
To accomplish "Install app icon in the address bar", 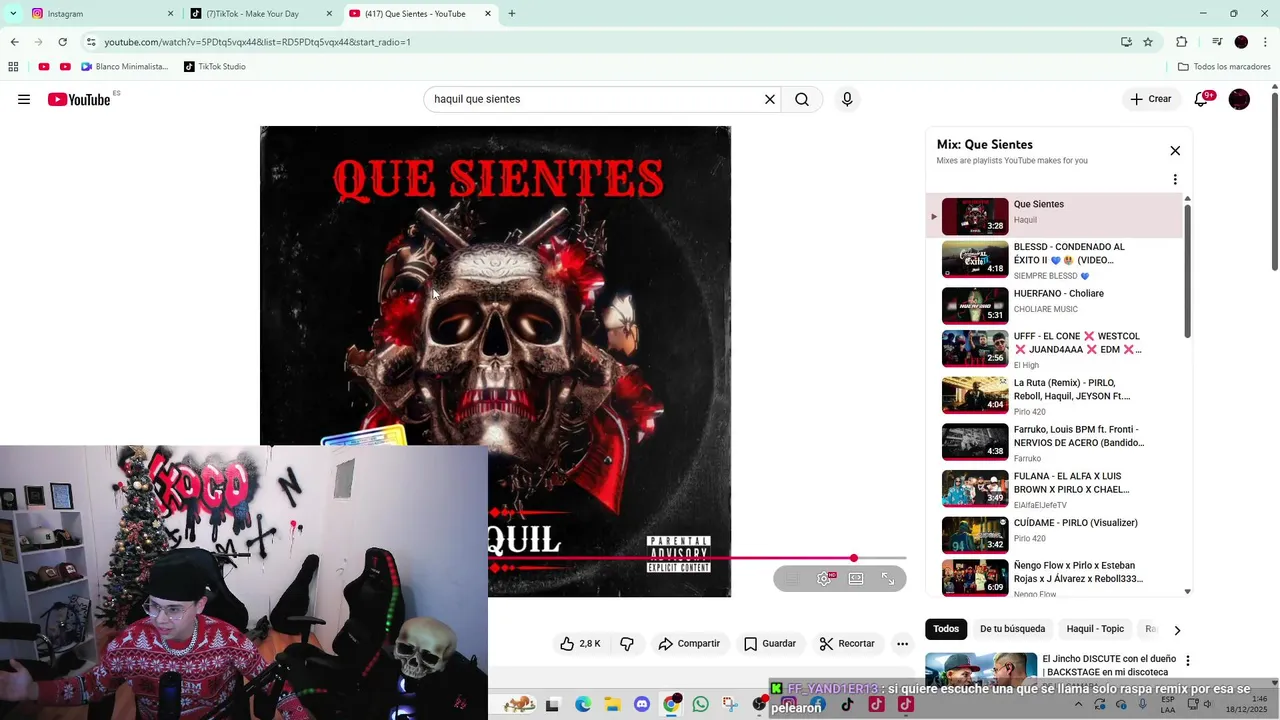I will click(x=1126, y=42).
